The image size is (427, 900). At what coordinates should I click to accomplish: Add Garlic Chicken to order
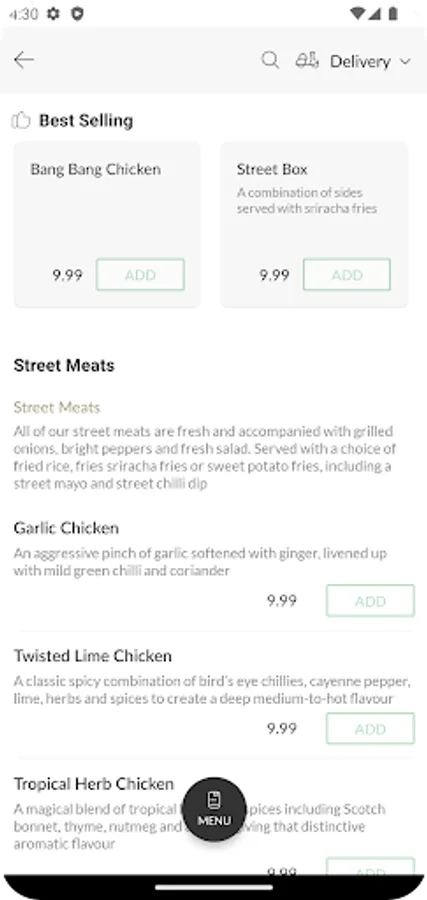pos(370,600)
